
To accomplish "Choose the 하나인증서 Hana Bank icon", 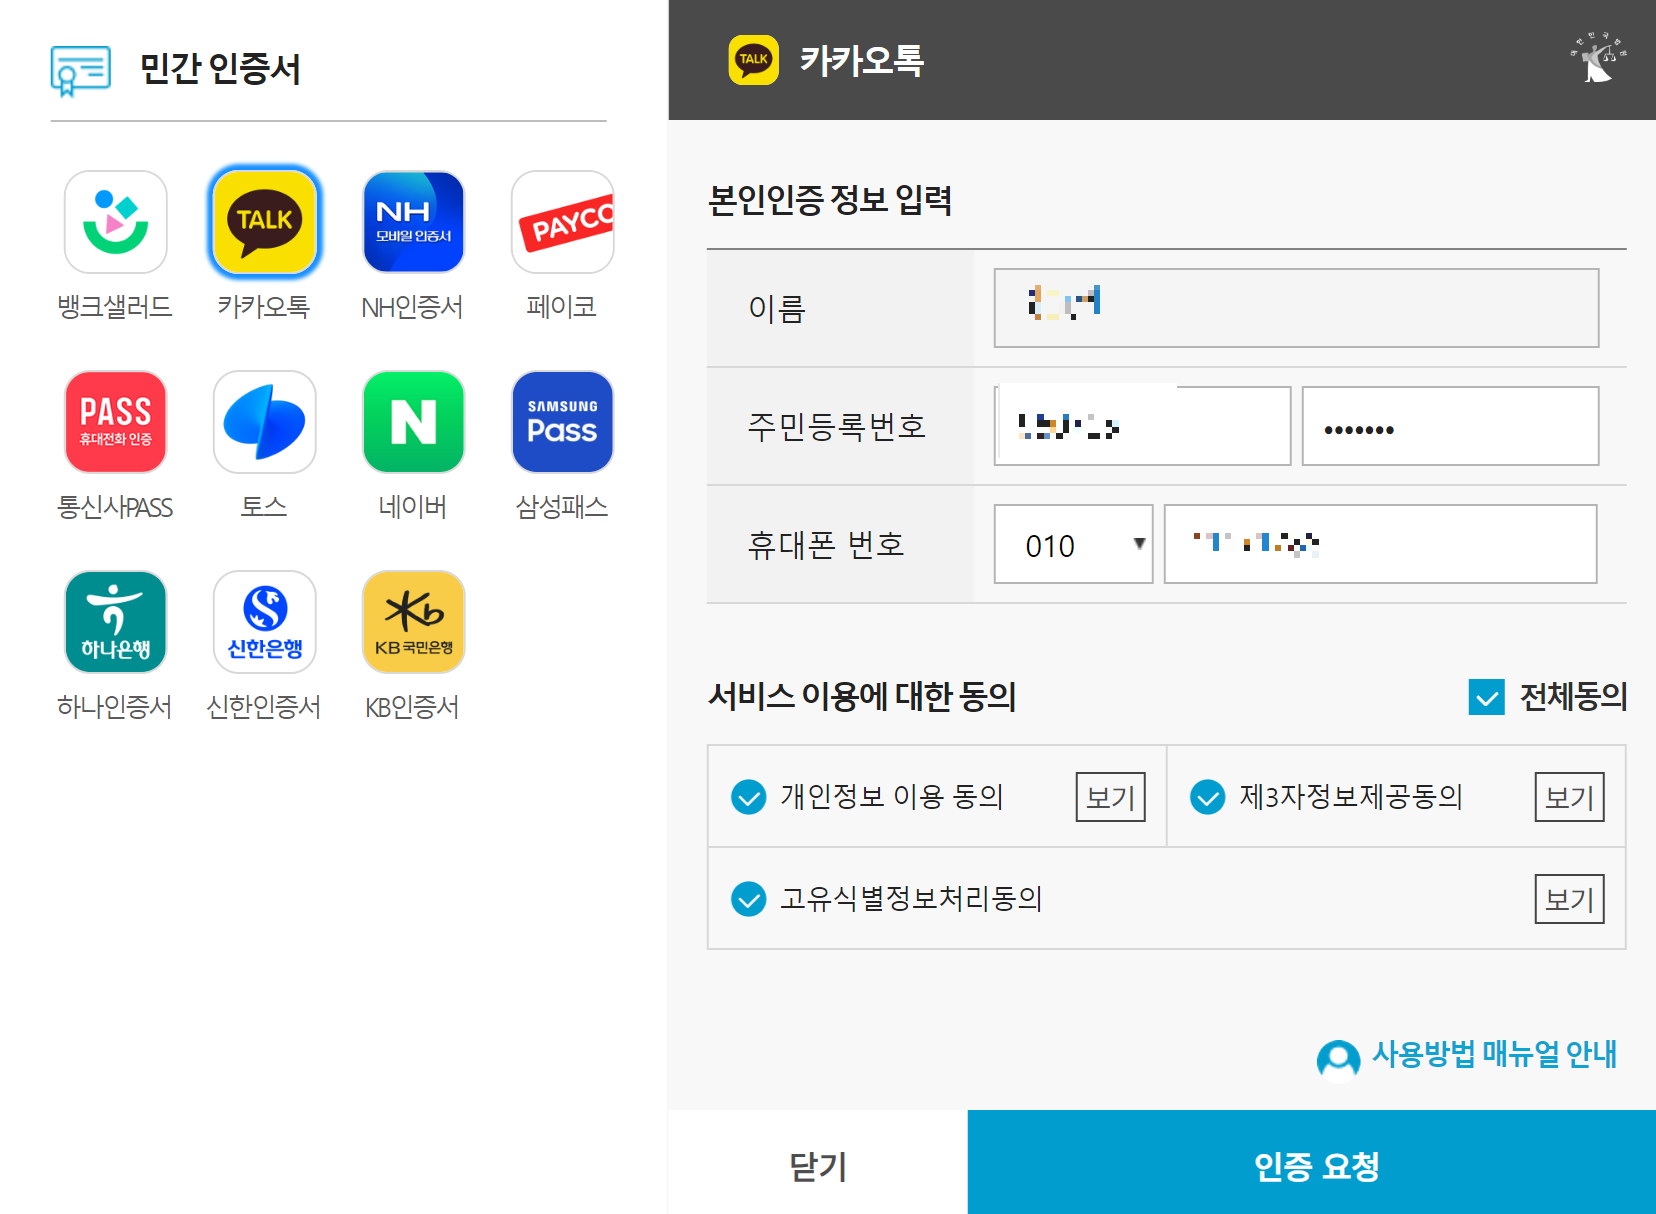I will click(116, 622).
